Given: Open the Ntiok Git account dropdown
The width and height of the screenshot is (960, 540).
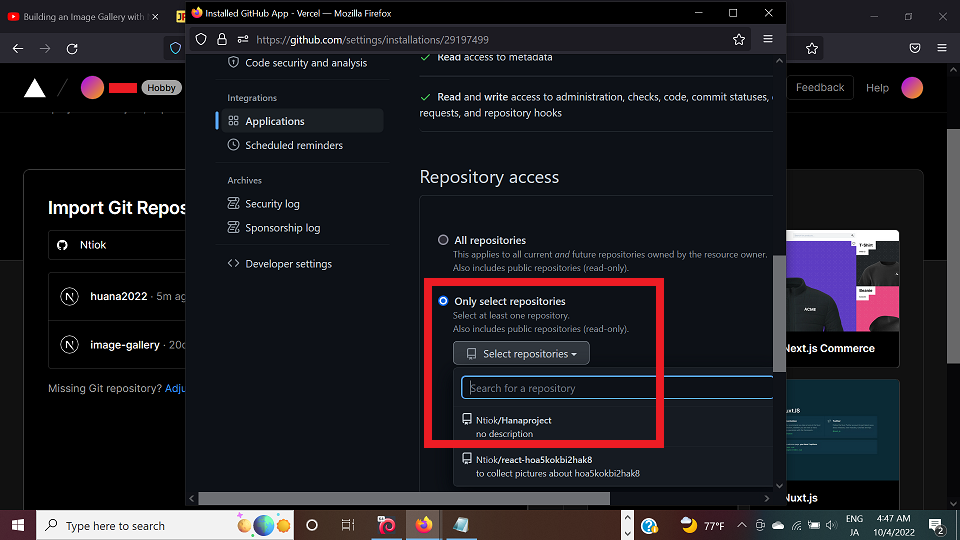Looking at the screenshot, I should [x=117, y=245].
